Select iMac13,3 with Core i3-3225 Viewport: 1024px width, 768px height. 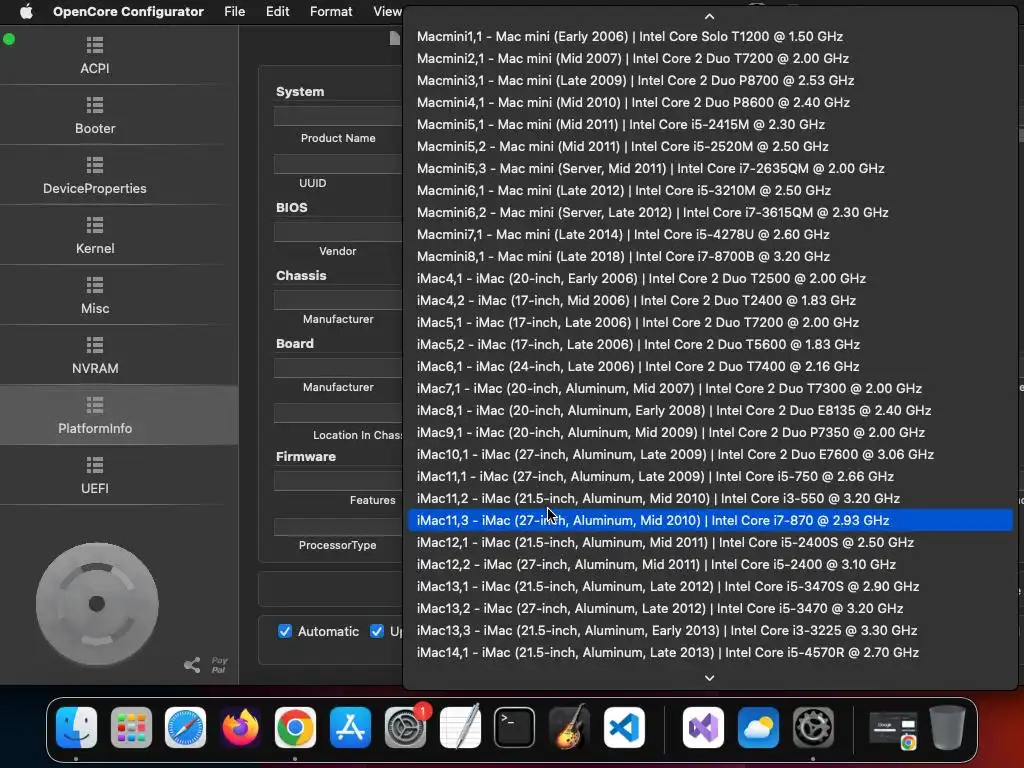710,630
